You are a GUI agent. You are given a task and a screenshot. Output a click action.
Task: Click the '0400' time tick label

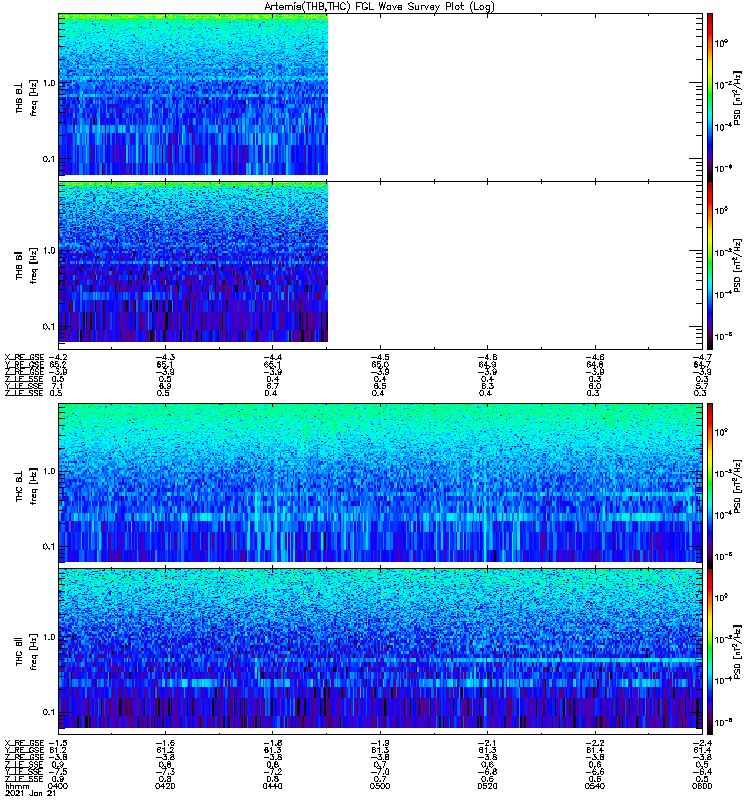point(57,786)
